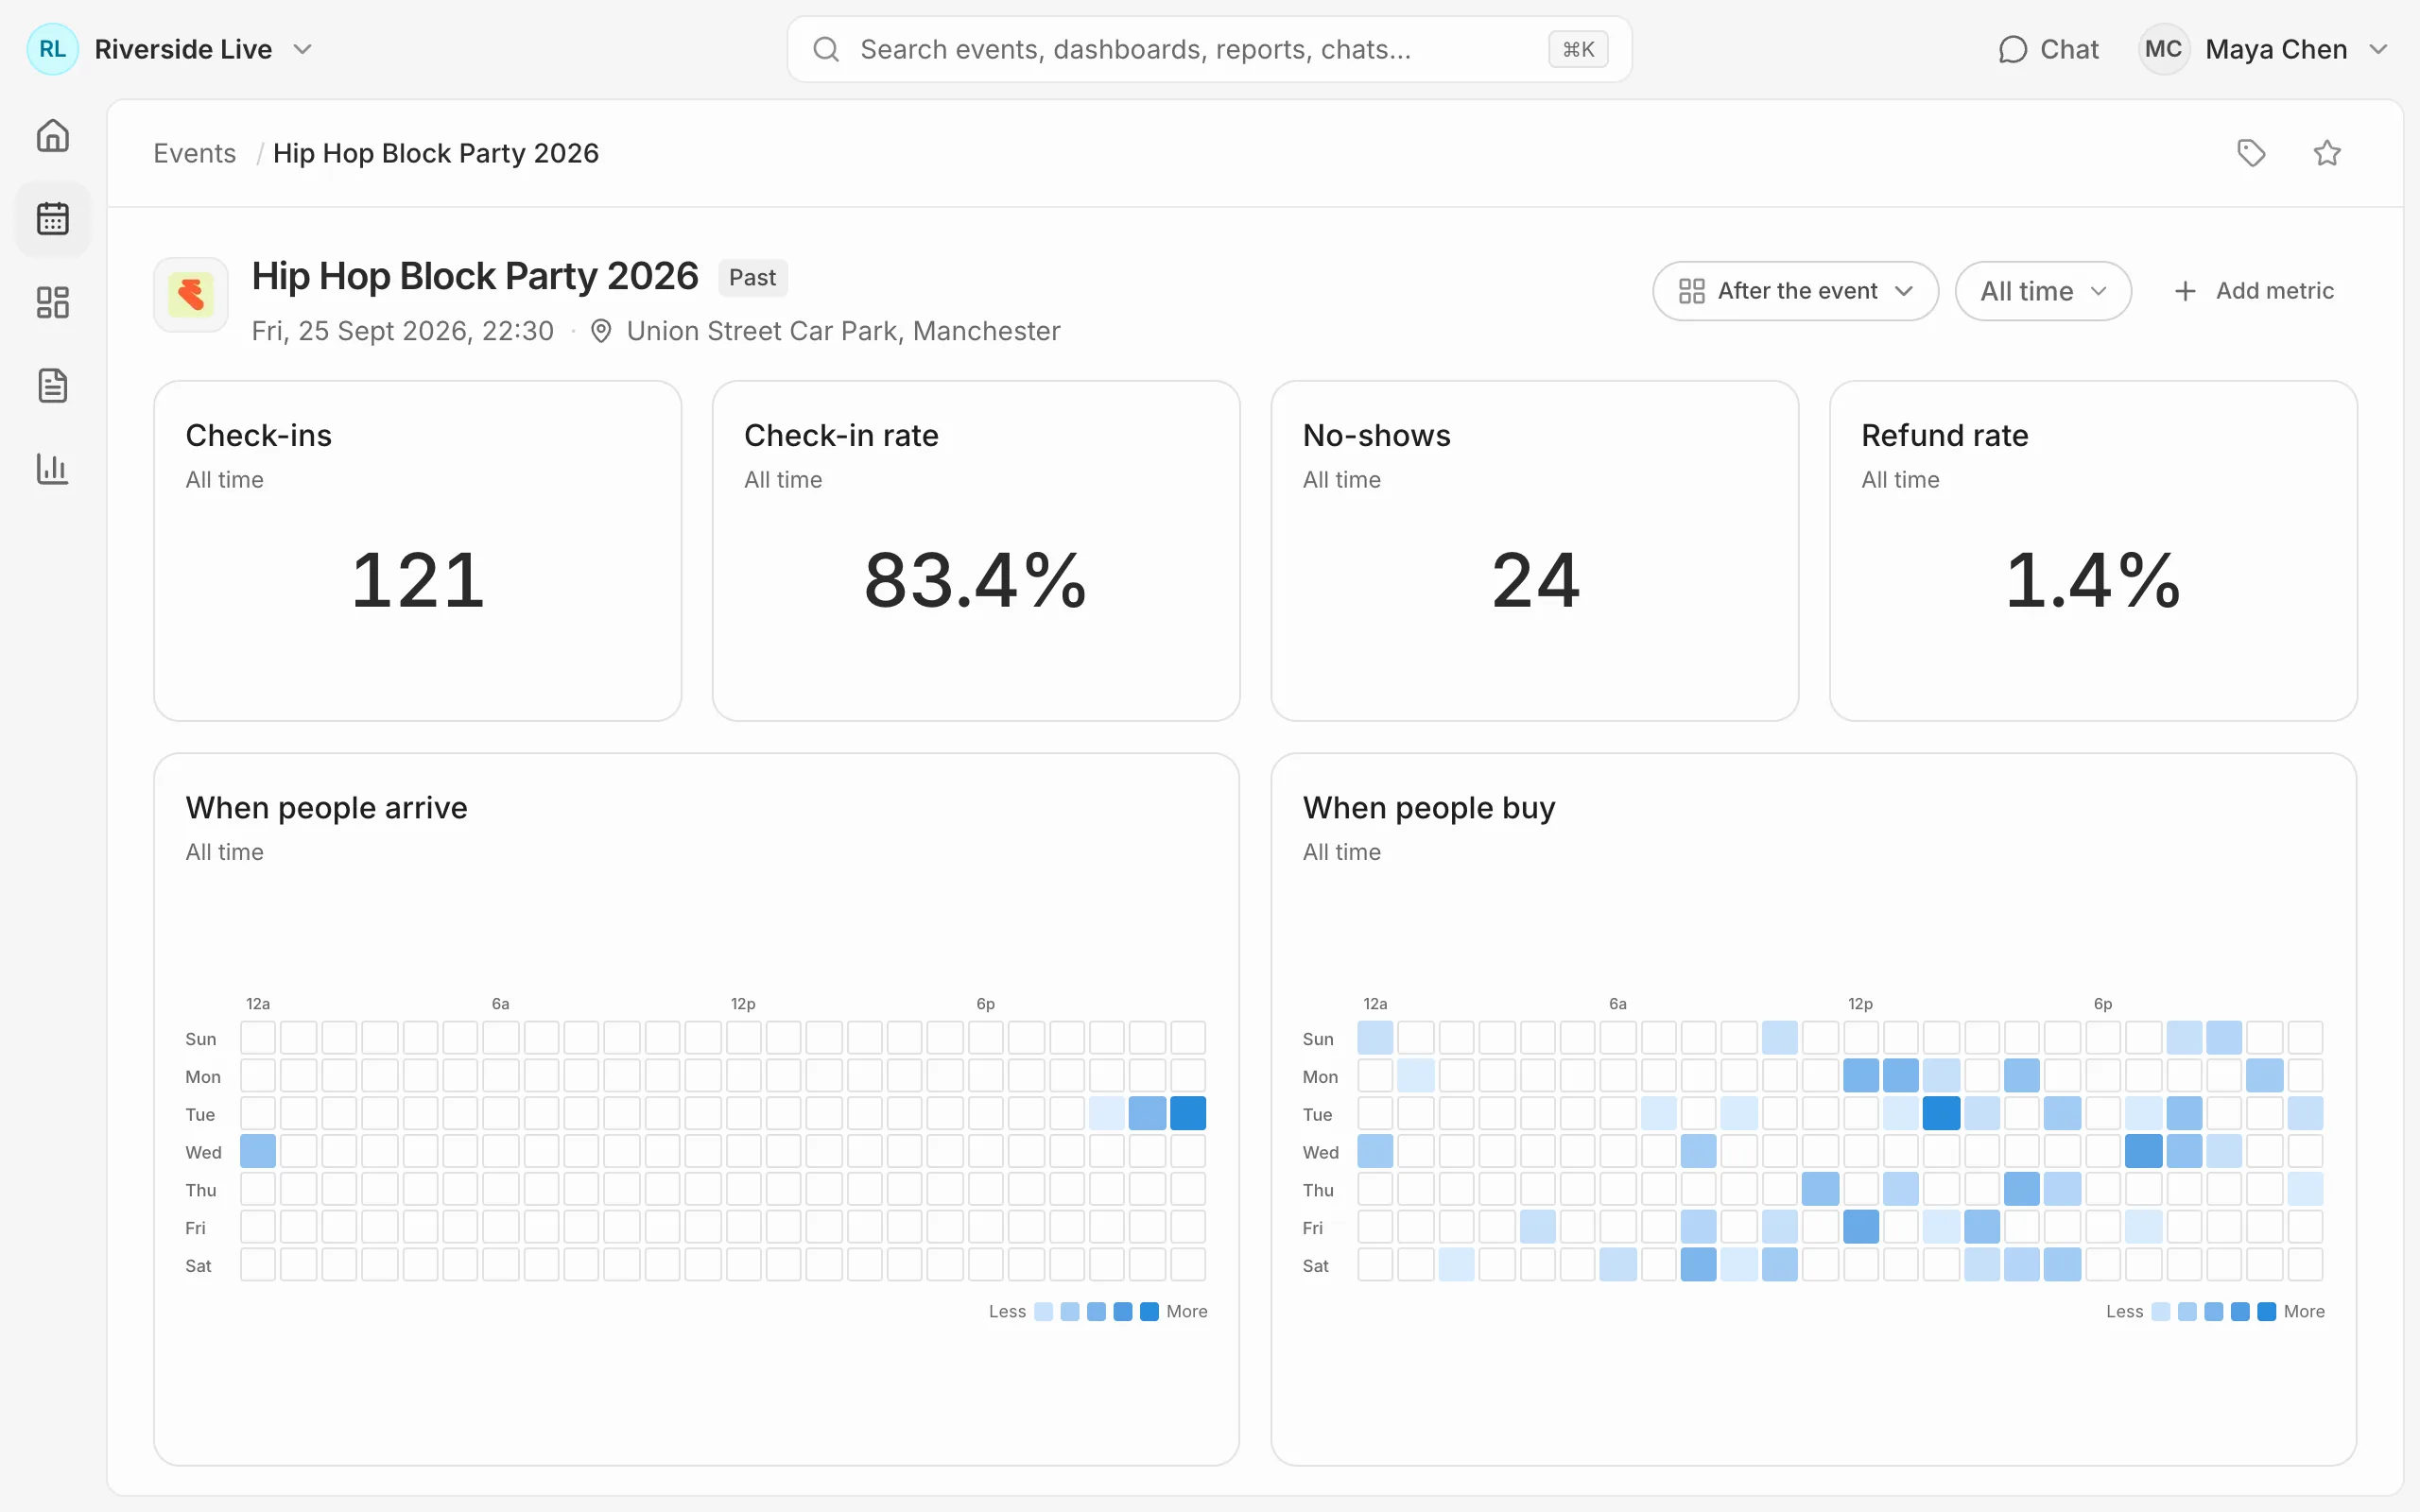
Task: Click the When people buy title
Action: [1429, 808]
